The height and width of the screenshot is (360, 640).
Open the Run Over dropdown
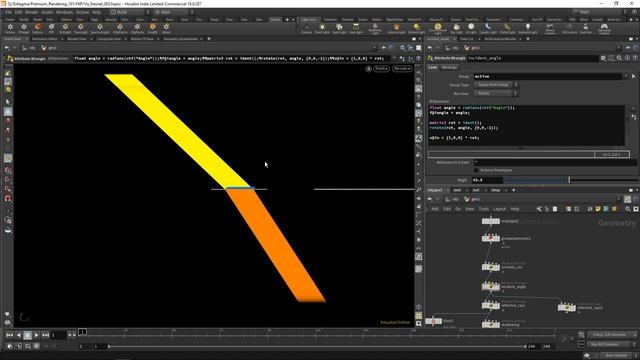click(496, 93)
